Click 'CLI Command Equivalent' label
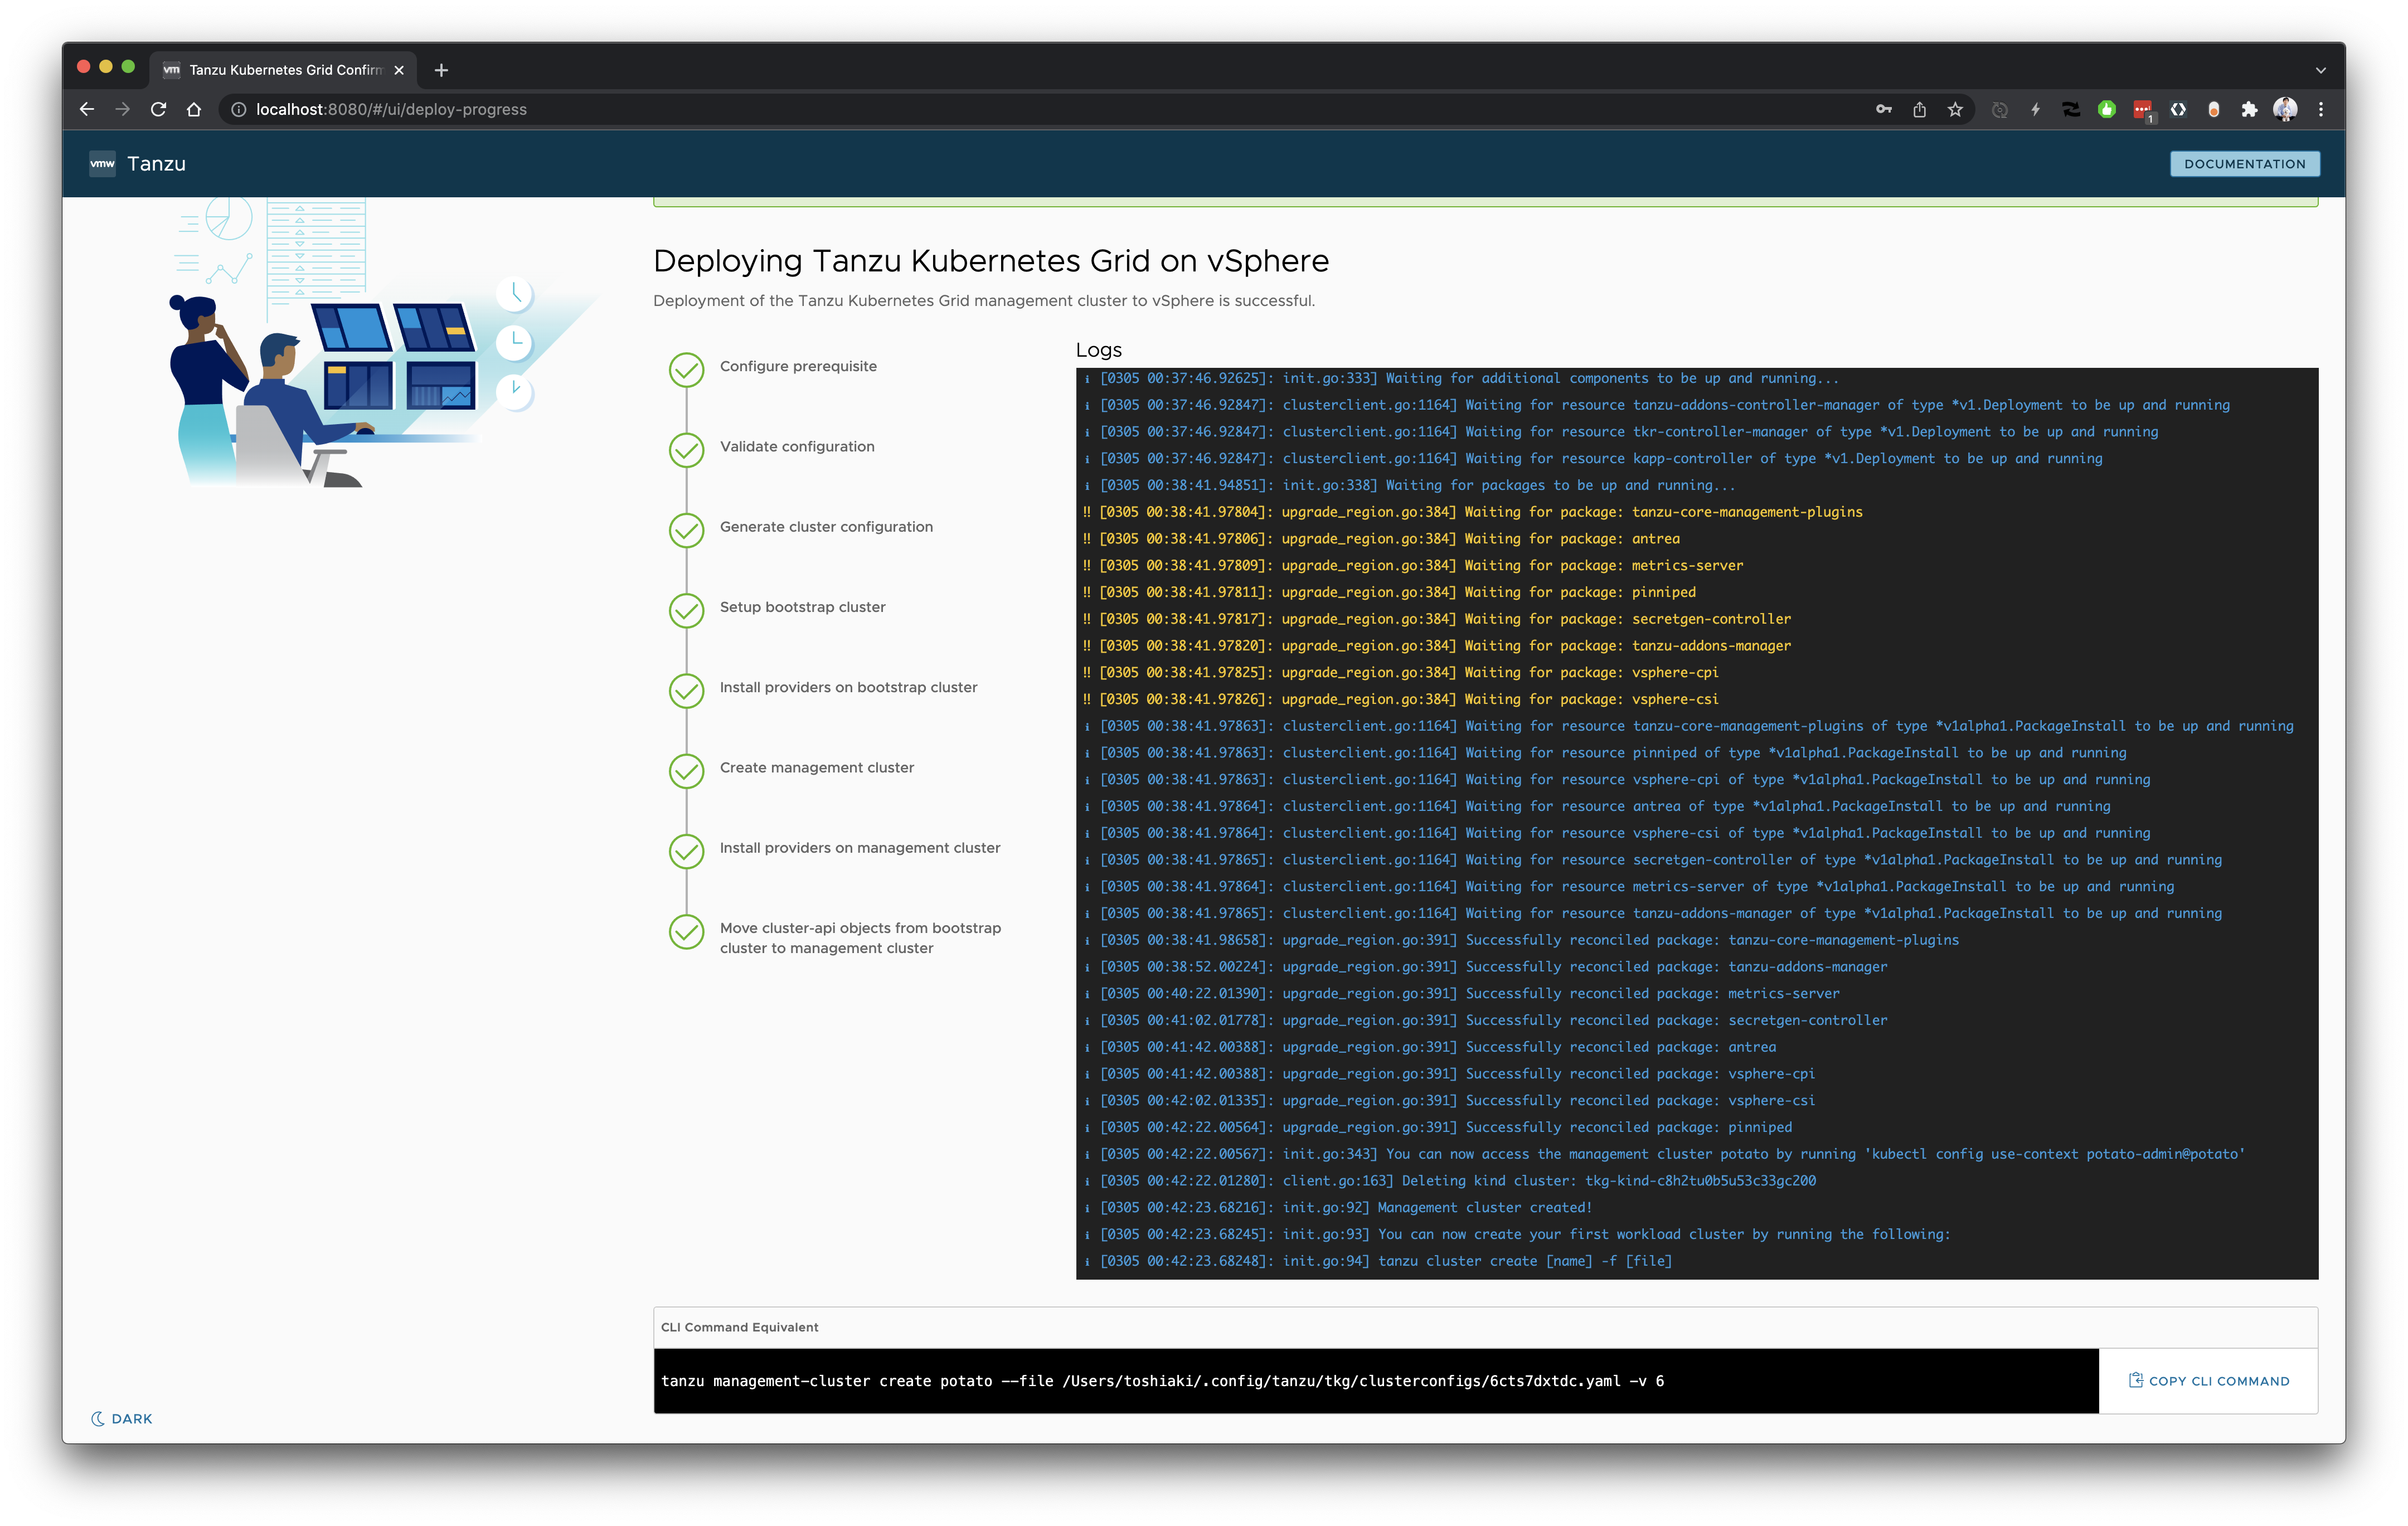 pyautogui.click(x=739, y=1328)
